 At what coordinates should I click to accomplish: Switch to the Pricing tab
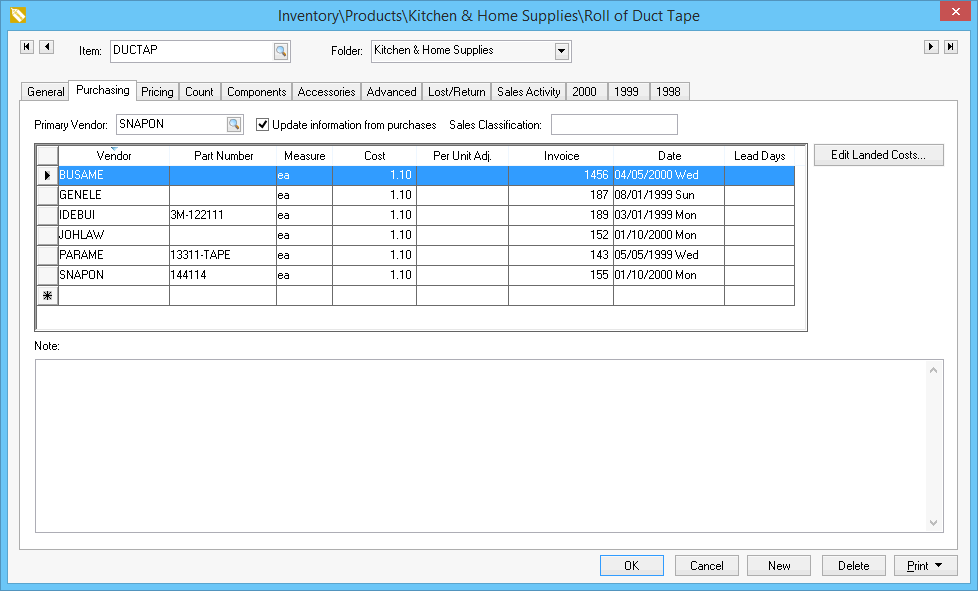[157, 92]
